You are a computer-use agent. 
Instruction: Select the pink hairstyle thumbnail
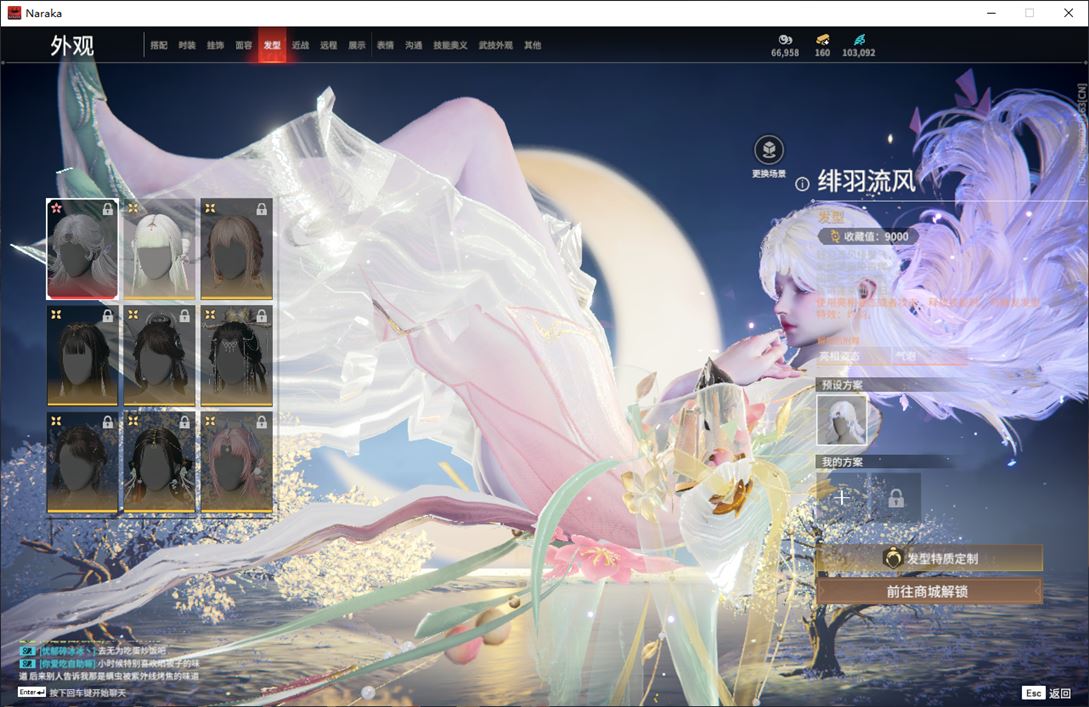(236, 463)
